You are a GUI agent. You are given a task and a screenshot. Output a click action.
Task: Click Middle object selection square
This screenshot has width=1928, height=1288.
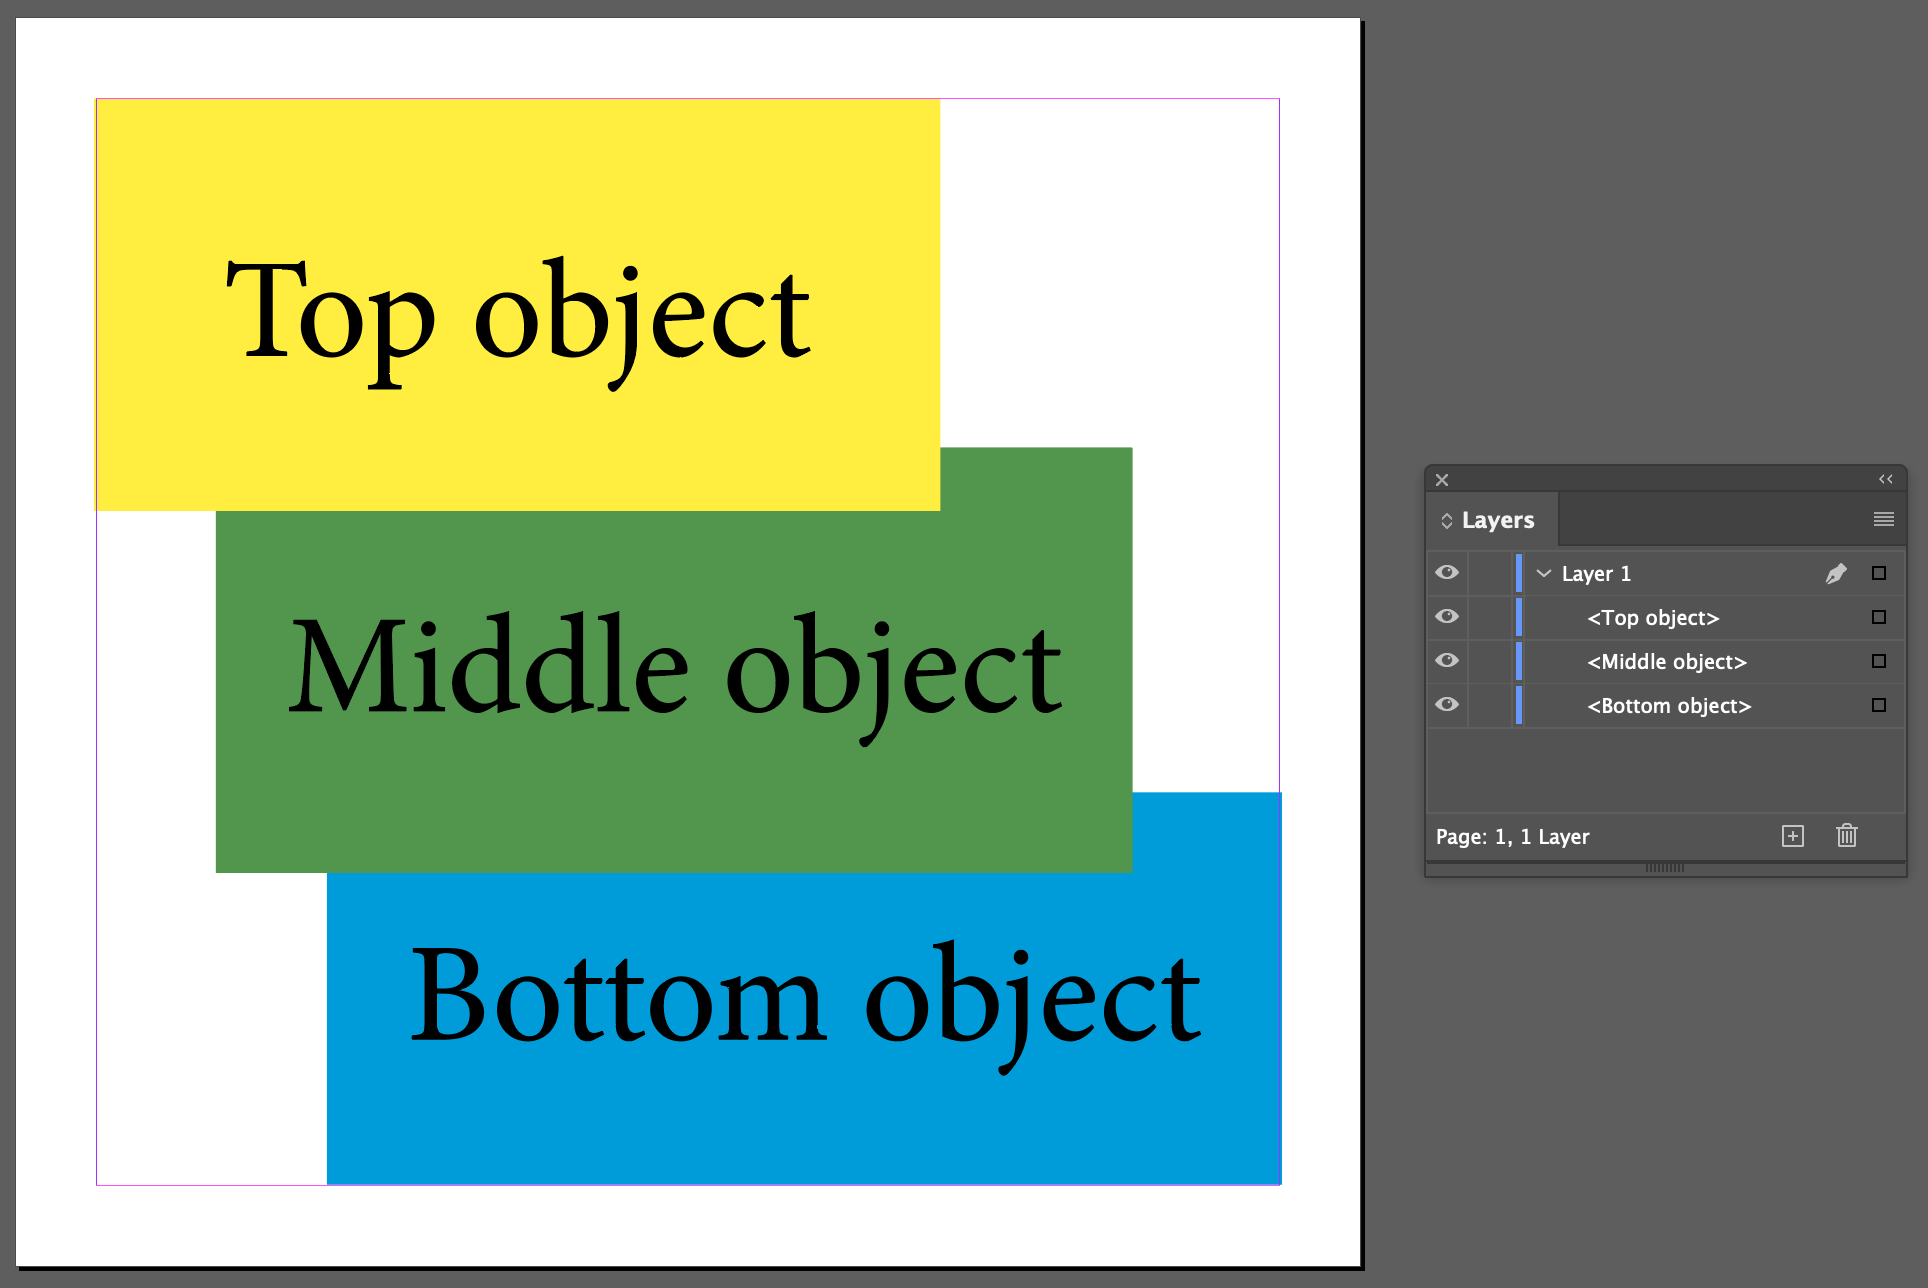coord(1879,661)
